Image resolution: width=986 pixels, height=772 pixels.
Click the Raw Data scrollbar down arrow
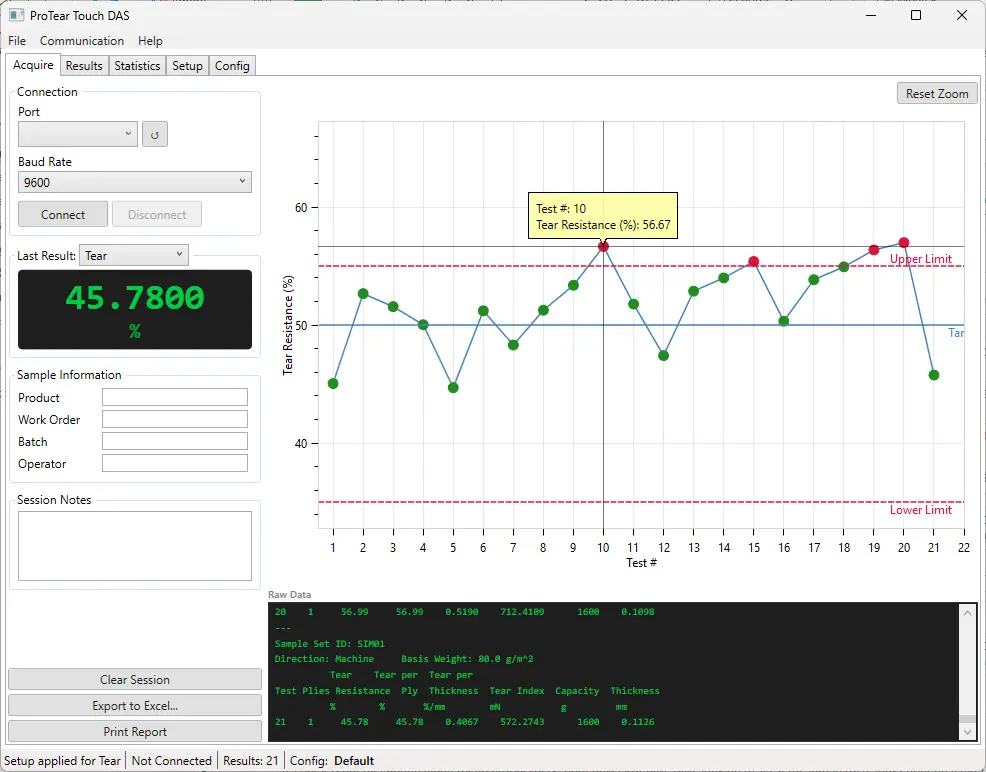point(967,732)
